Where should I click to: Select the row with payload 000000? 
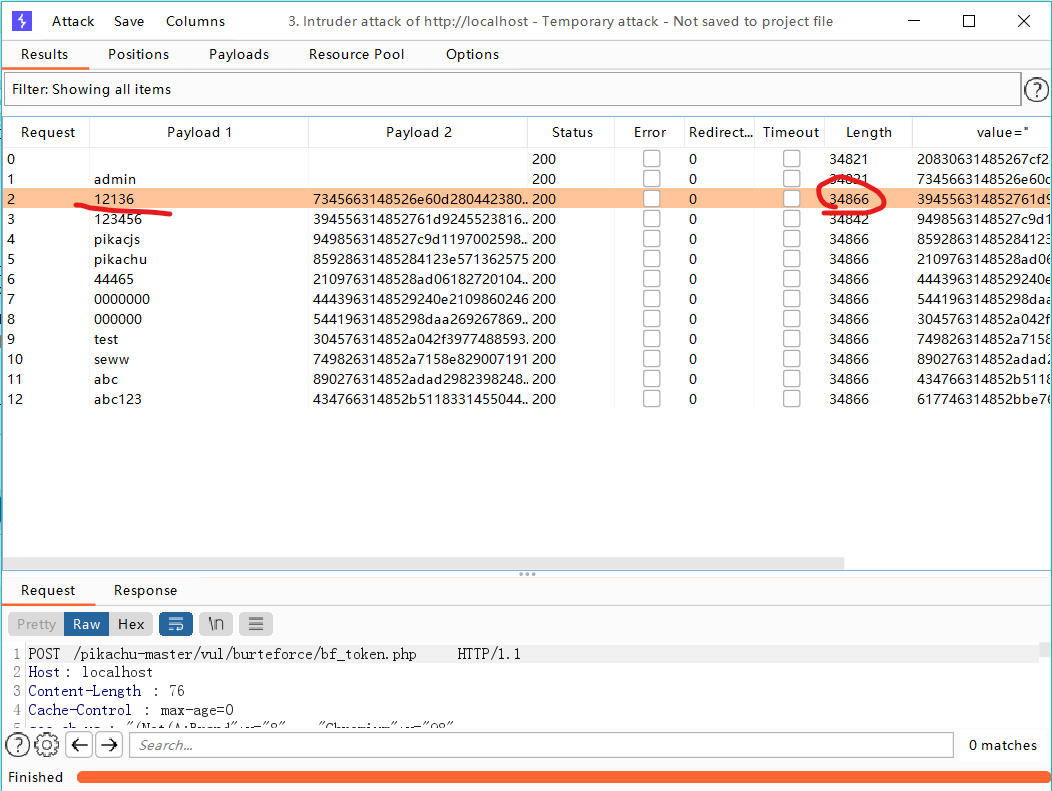525,319
